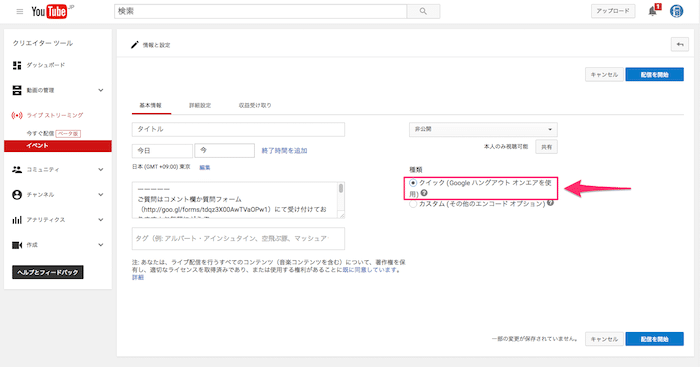Select the クイック Hangouts On Air radio
Image resolution: width=700 pixels, height=367 pixels.
tap(413, 183)
